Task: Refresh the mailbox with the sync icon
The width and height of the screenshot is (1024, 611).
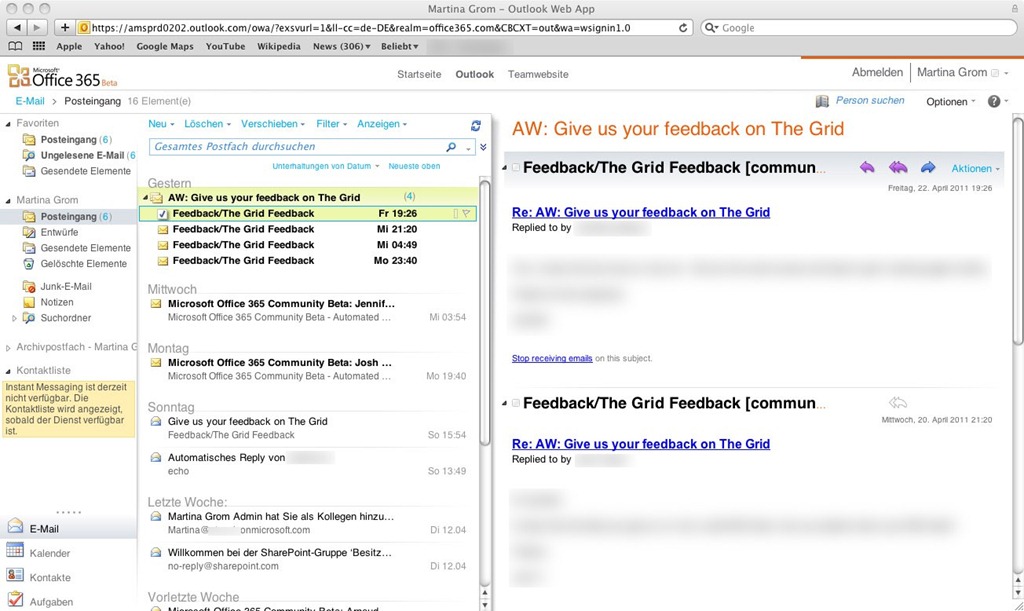Action: [476, 125]
